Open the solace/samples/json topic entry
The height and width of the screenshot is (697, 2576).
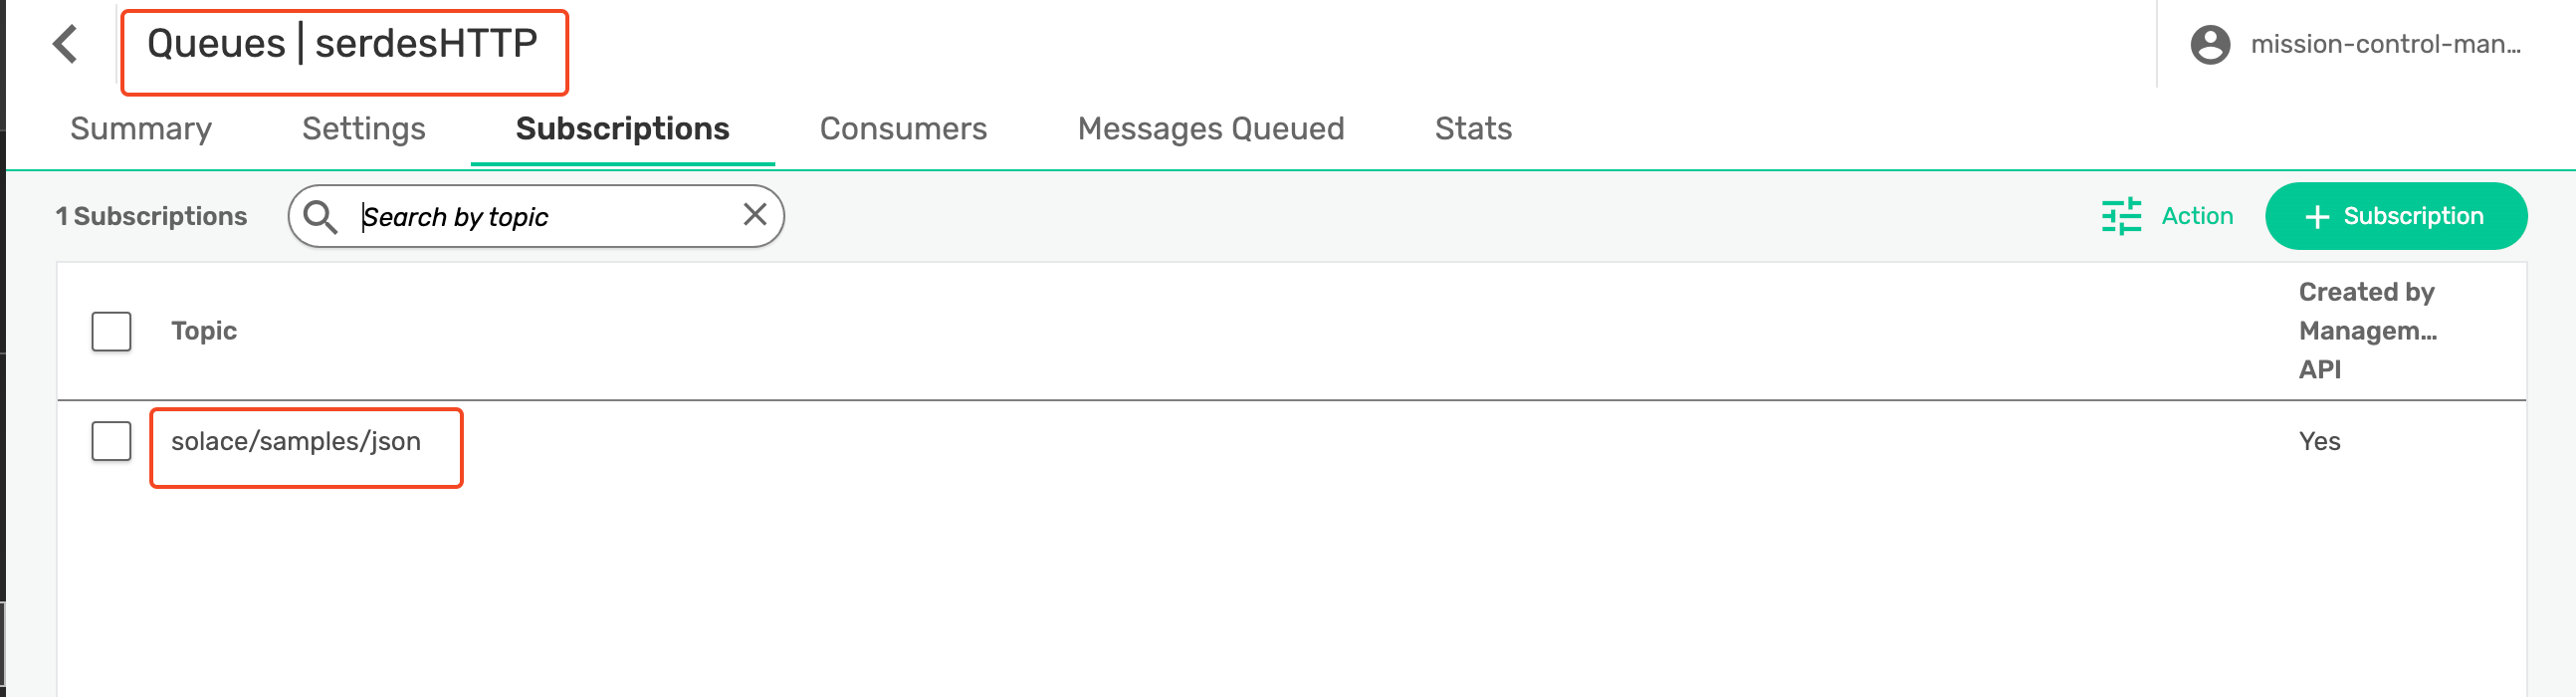click(x=296, y=440)
